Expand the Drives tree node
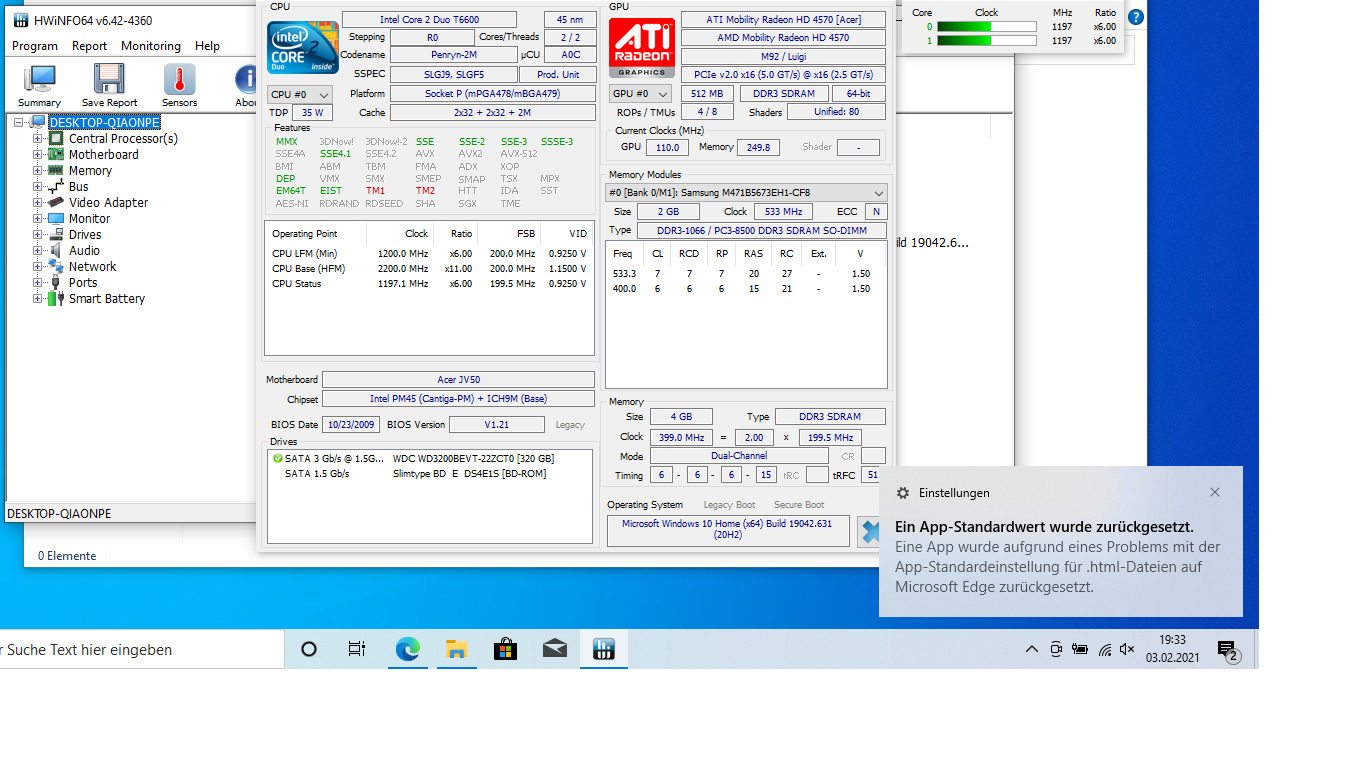The width and height of the screenshot is (1366, 768). tap(38, 235)
